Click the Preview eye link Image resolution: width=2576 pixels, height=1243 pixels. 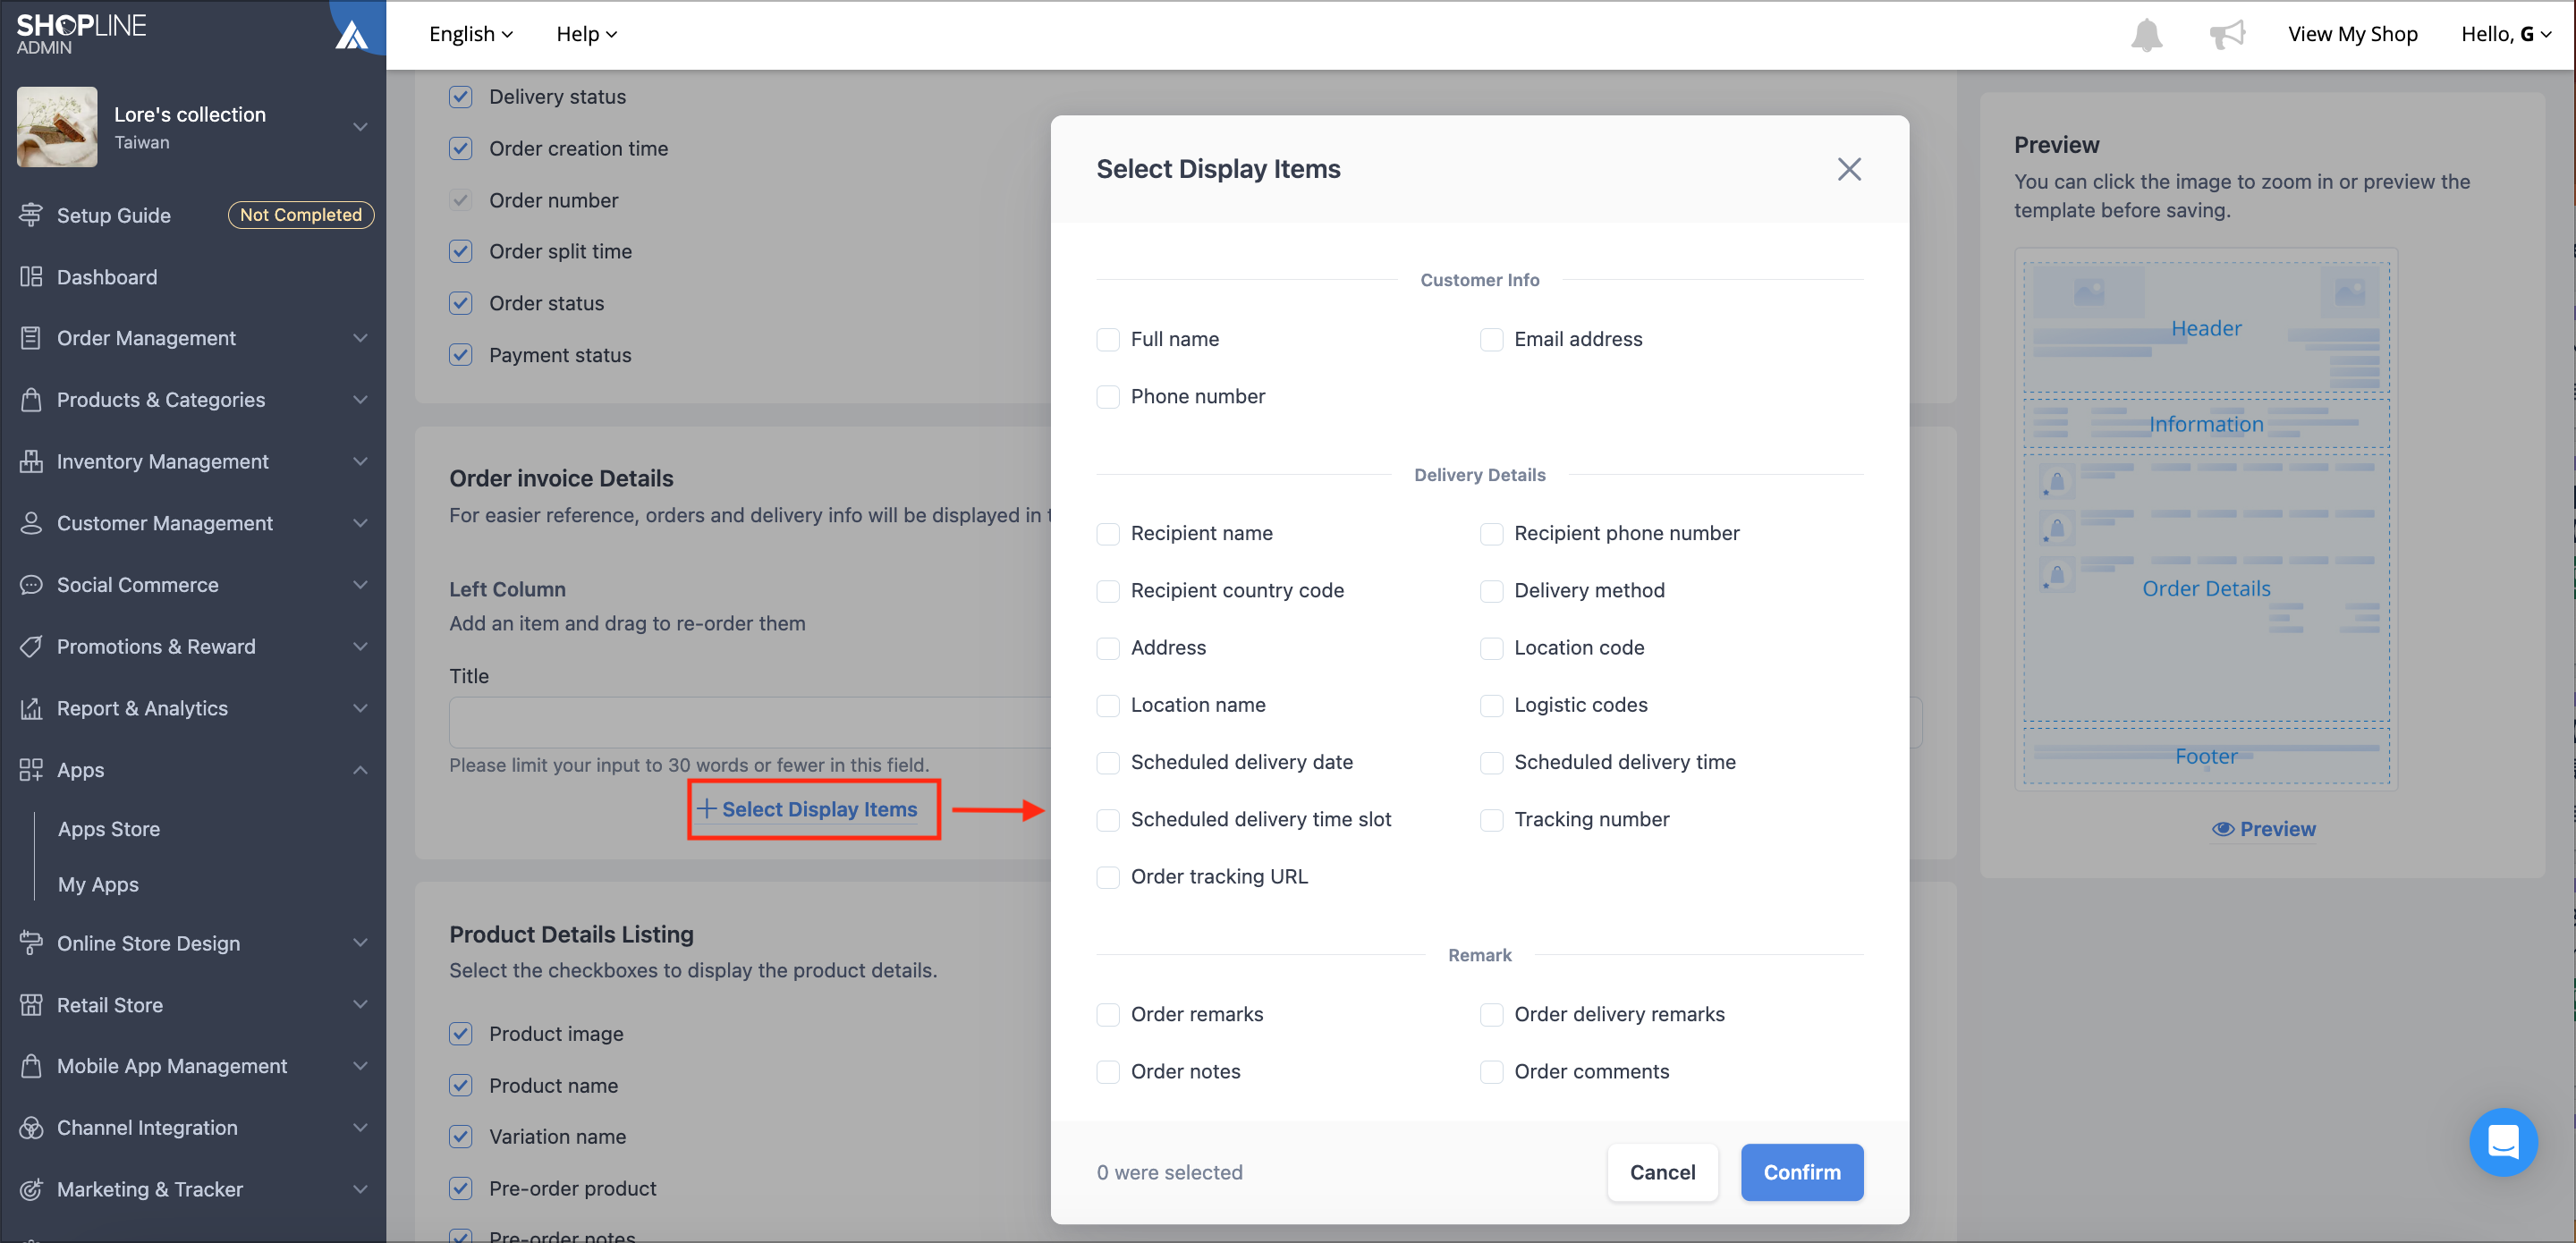point(2263,829)
